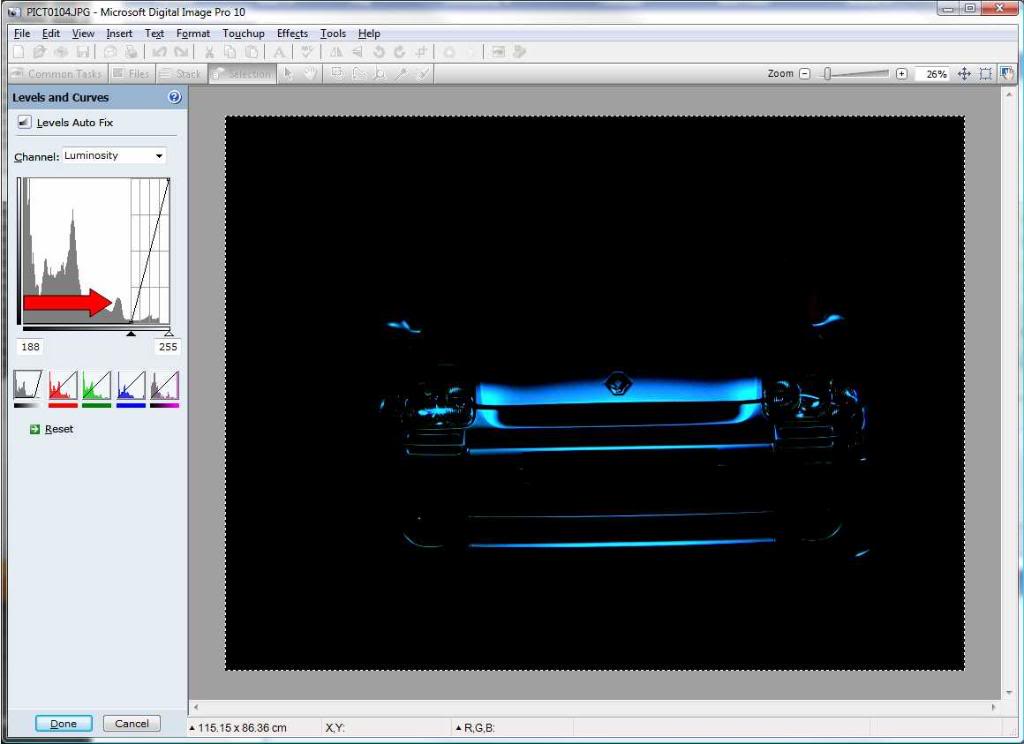Open the Channel Luminosity dropdown
Viewport: 1024px width, 744px height.
(x=114, y=156)
